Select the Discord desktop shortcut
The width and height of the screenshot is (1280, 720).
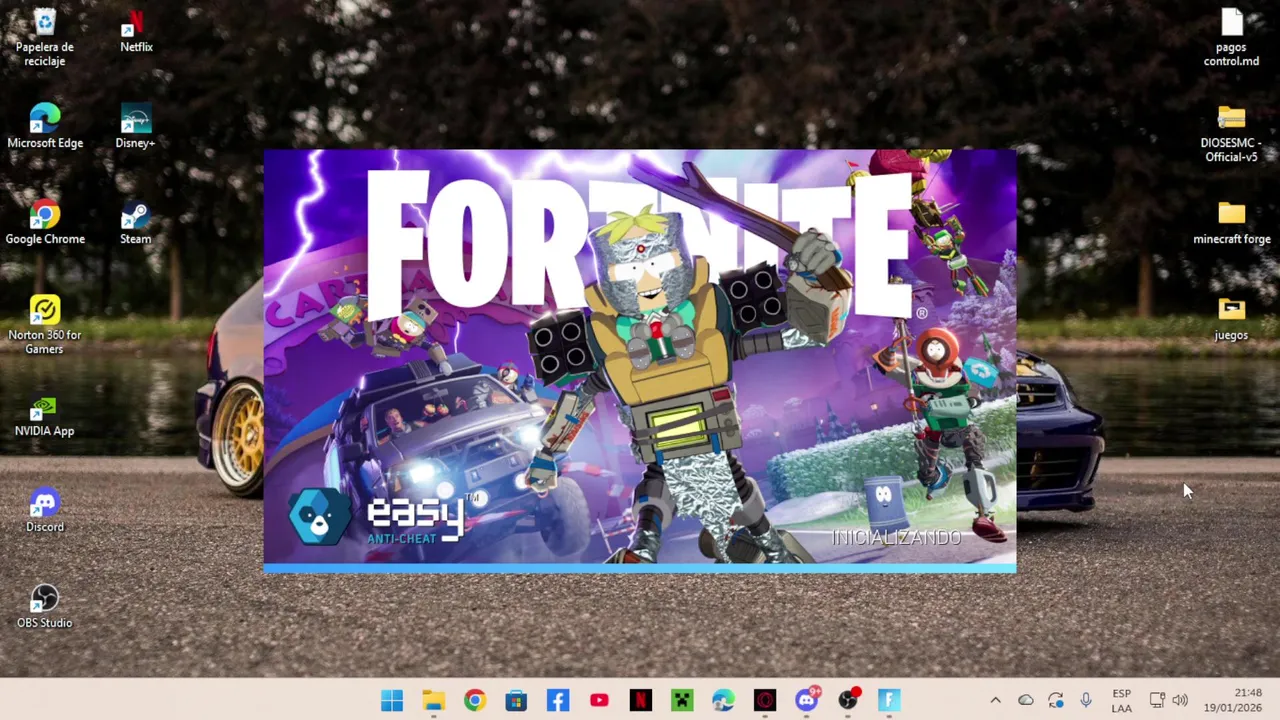pyautogui.click(x=45, y=510)
